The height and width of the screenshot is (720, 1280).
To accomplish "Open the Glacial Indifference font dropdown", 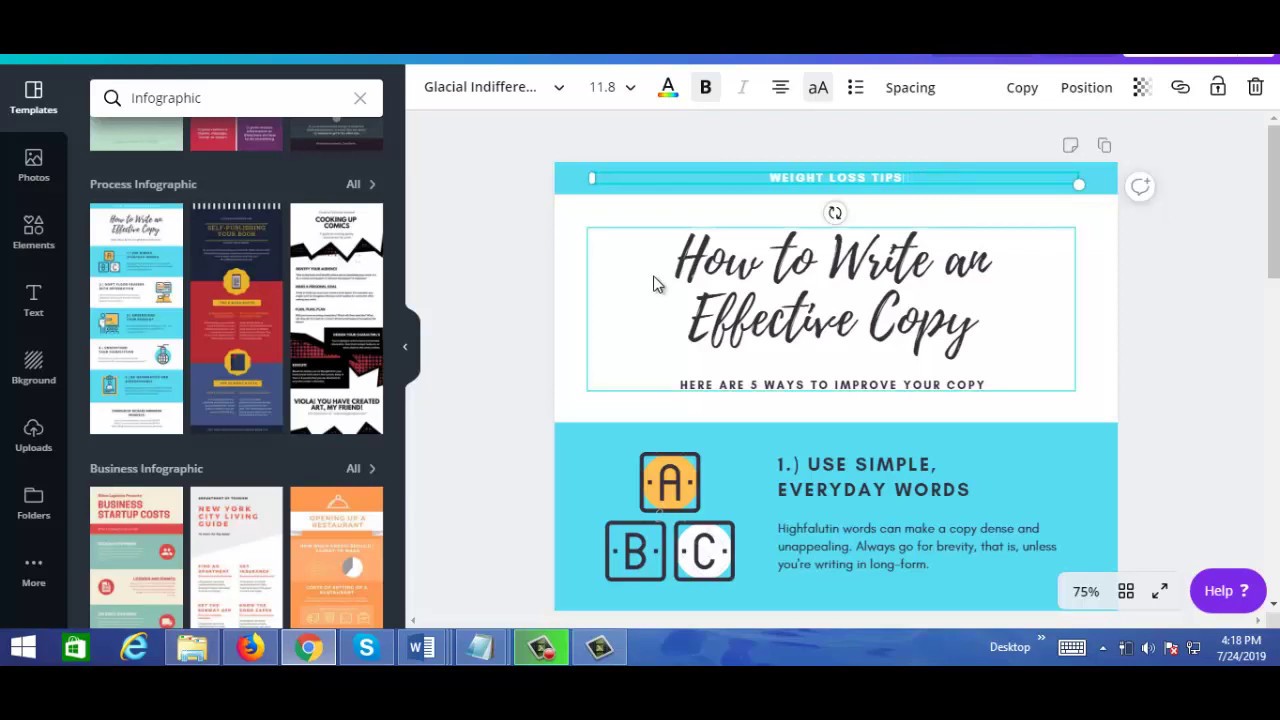I will (494, 87).
